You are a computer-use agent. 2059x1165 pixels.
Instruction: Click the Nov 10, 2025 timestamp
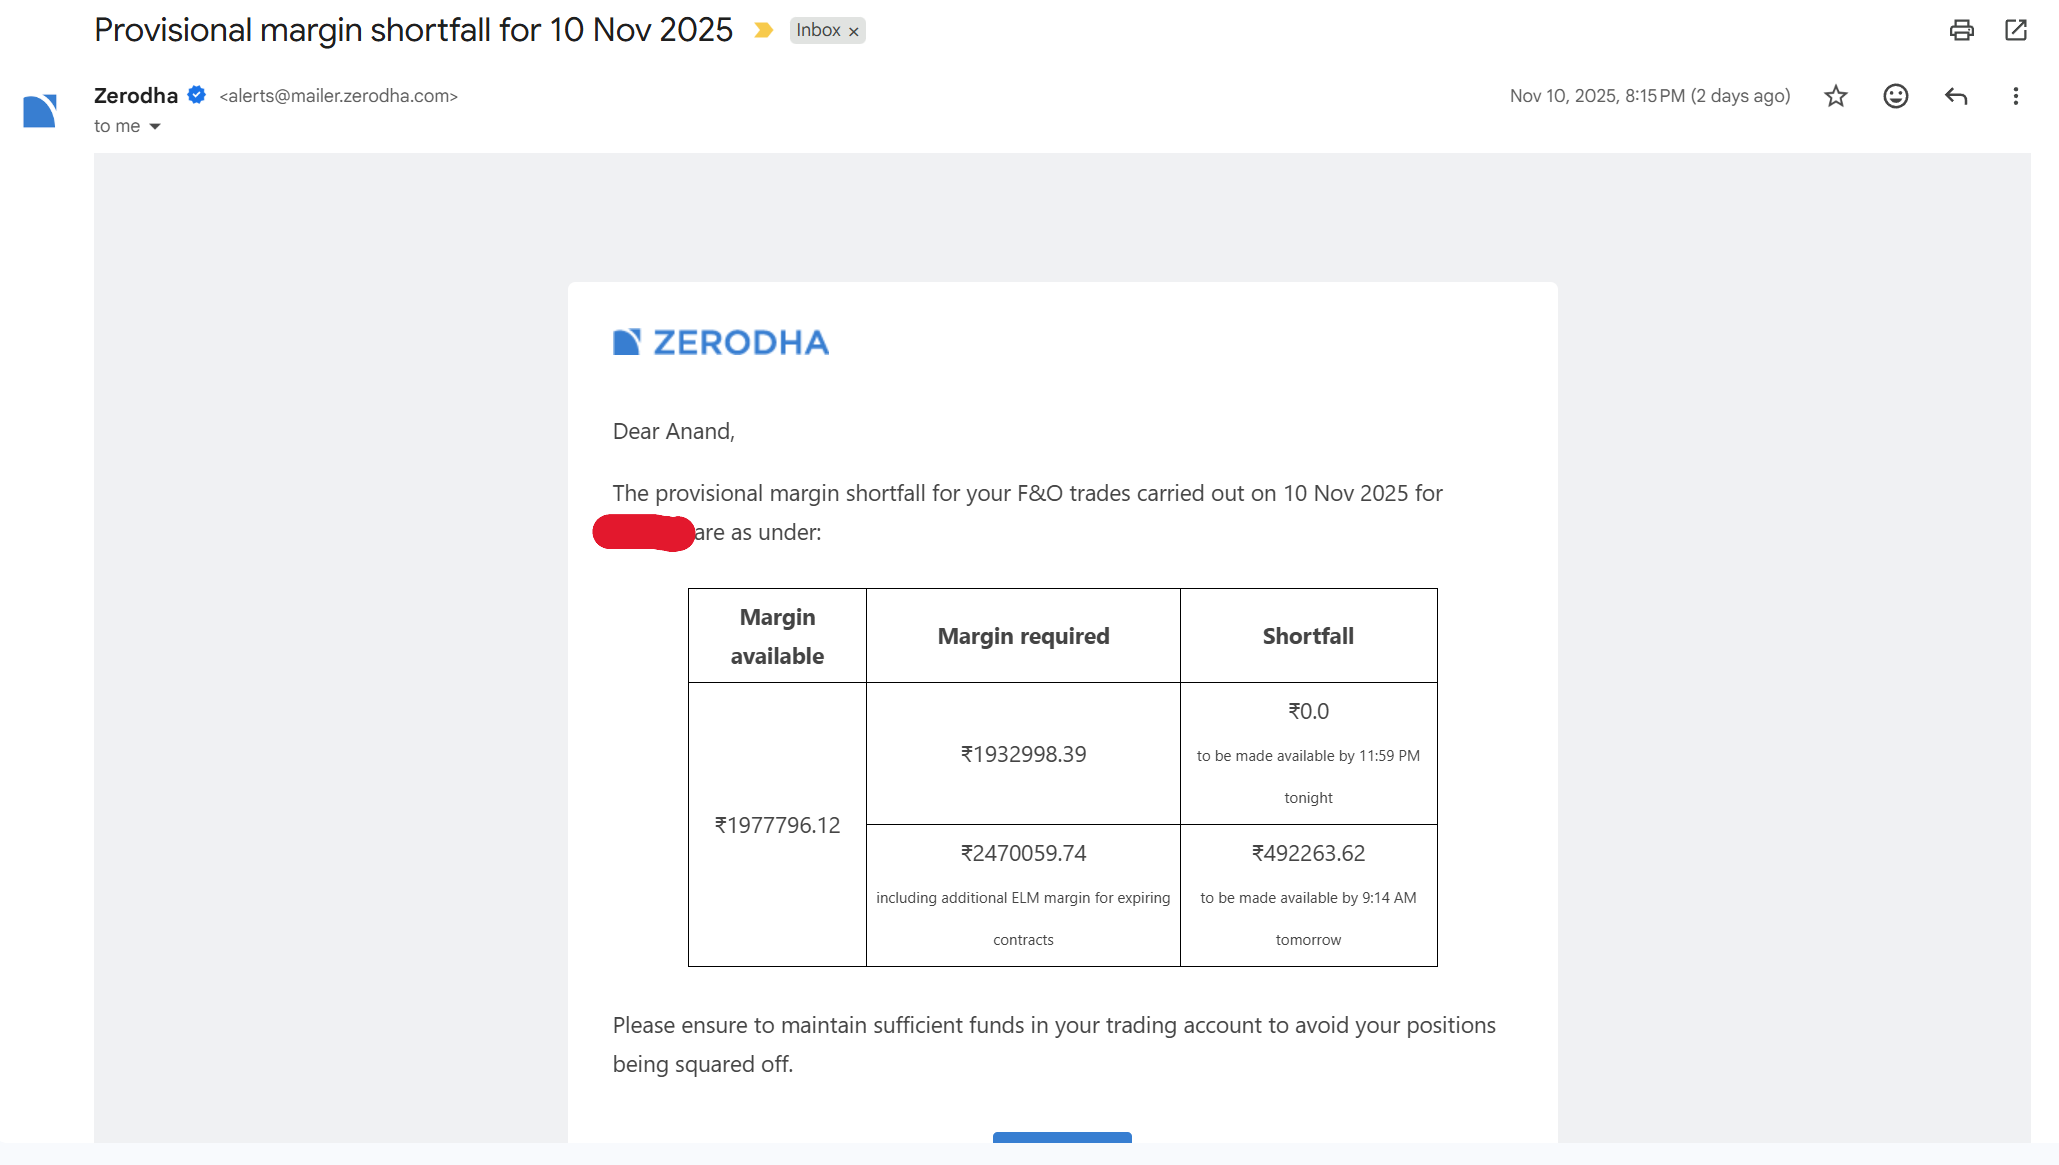(1649, 96)
